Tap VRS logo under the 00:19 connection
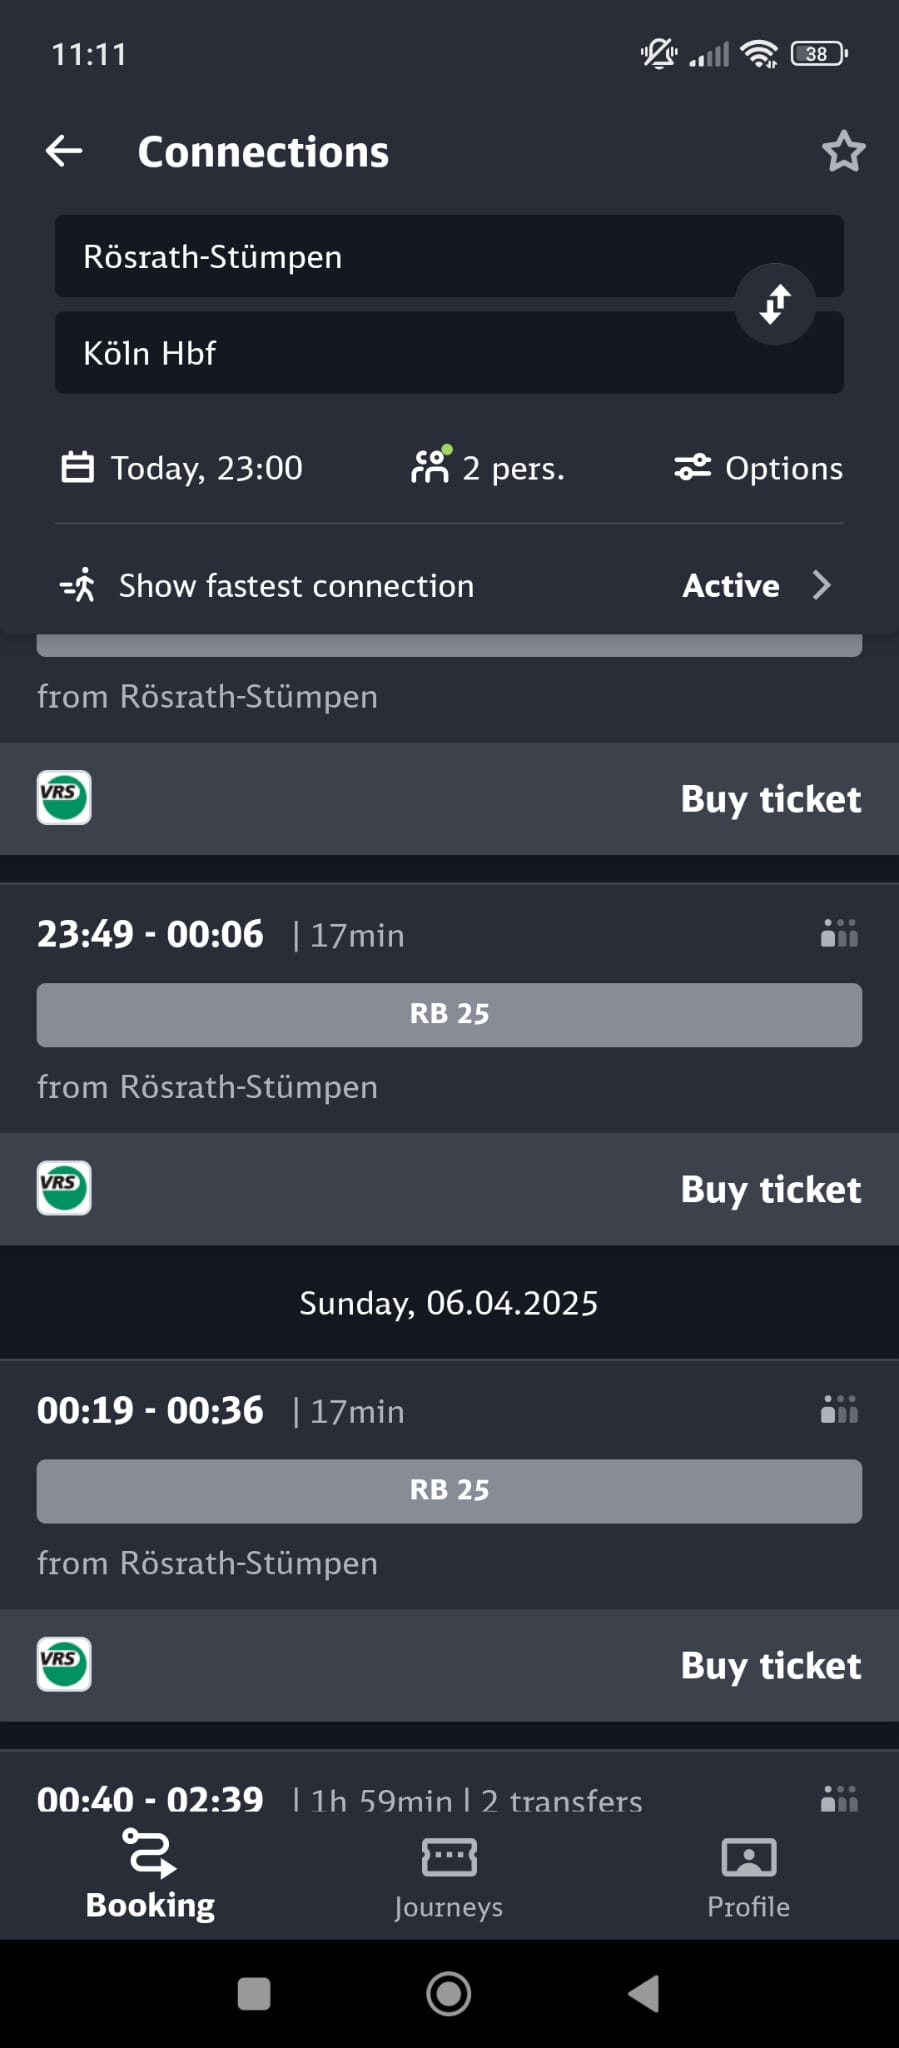Screen dimensions: 899x2048 point(64,1664)
